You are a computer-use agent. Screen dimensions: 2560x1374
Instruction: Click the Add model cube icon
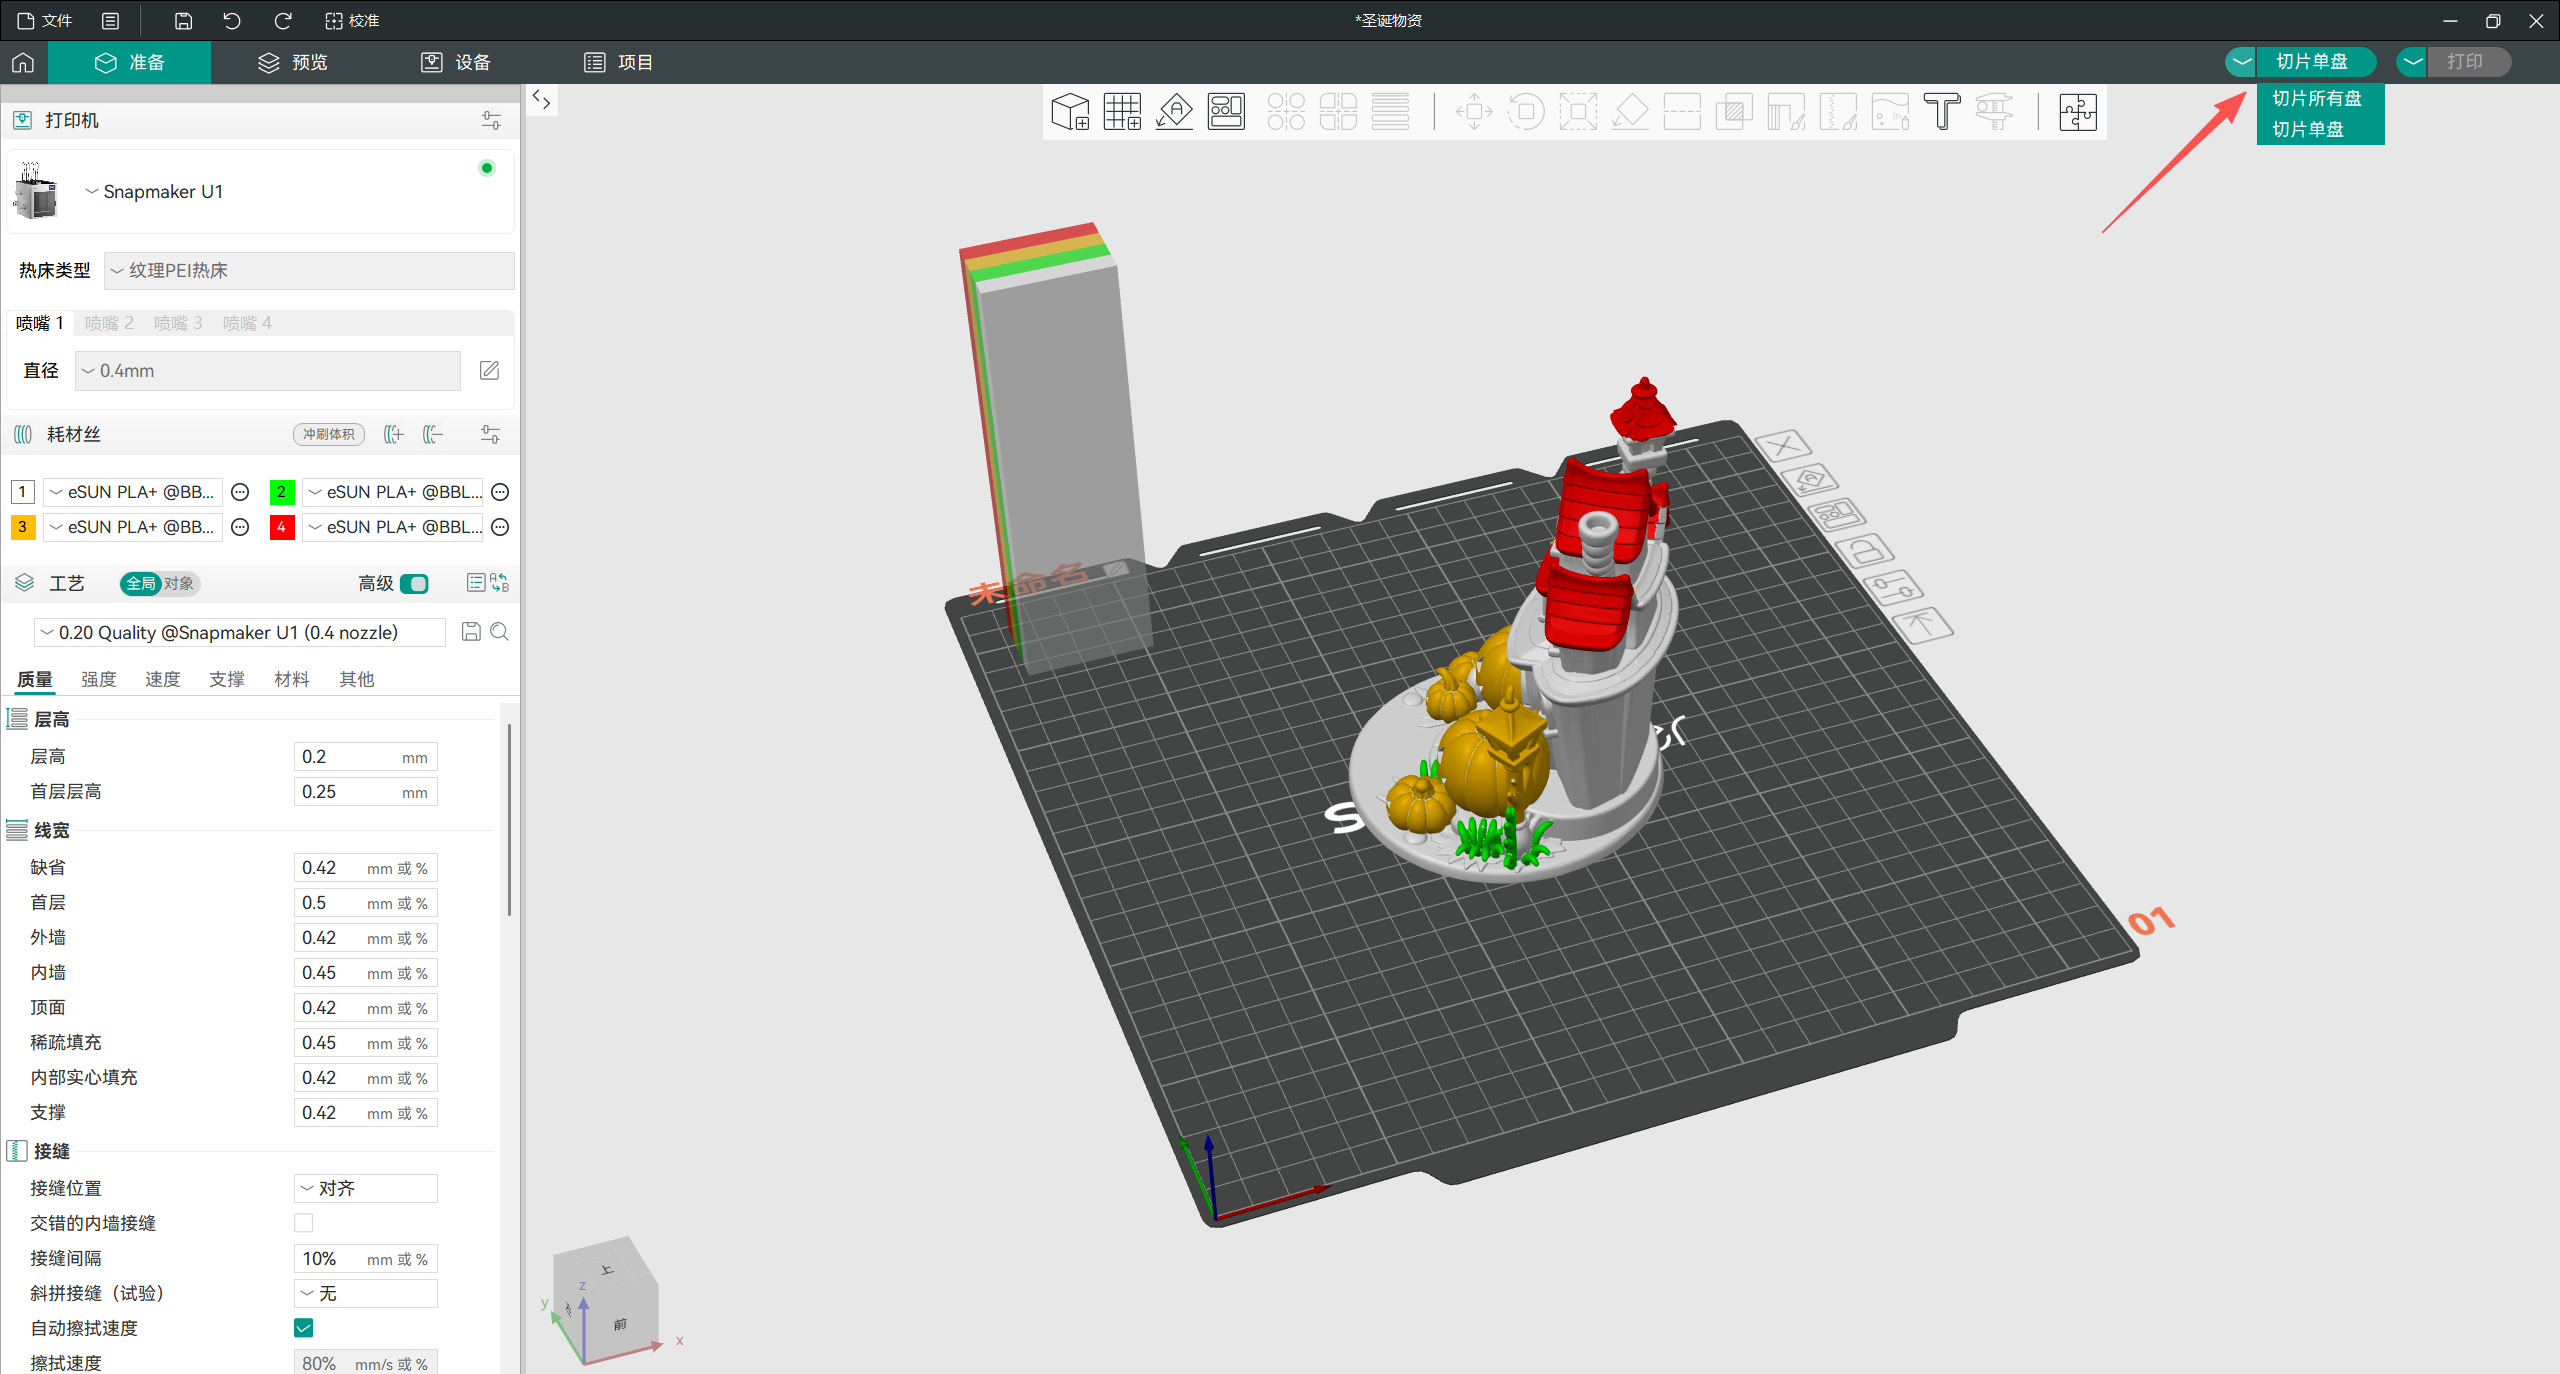click(1070, 112)
